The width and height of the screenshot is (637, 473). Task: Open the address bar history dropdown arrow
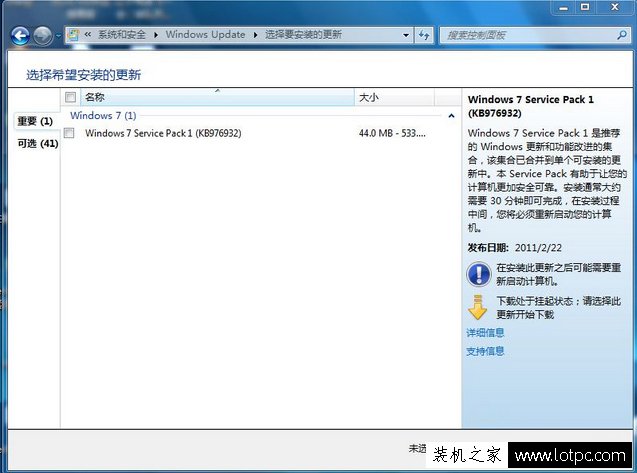tap(404, 35)
